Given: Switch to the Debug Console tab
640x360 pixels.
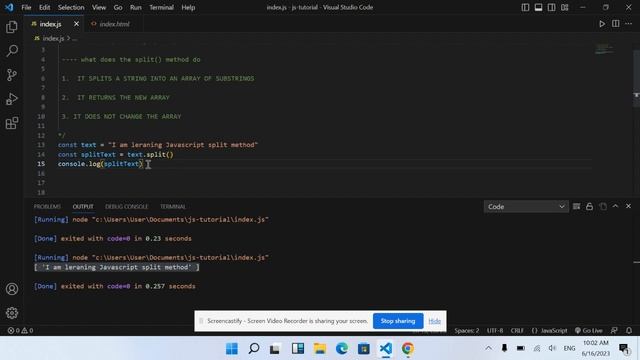Looking at the screenshot, I should [x=127, y=207].
